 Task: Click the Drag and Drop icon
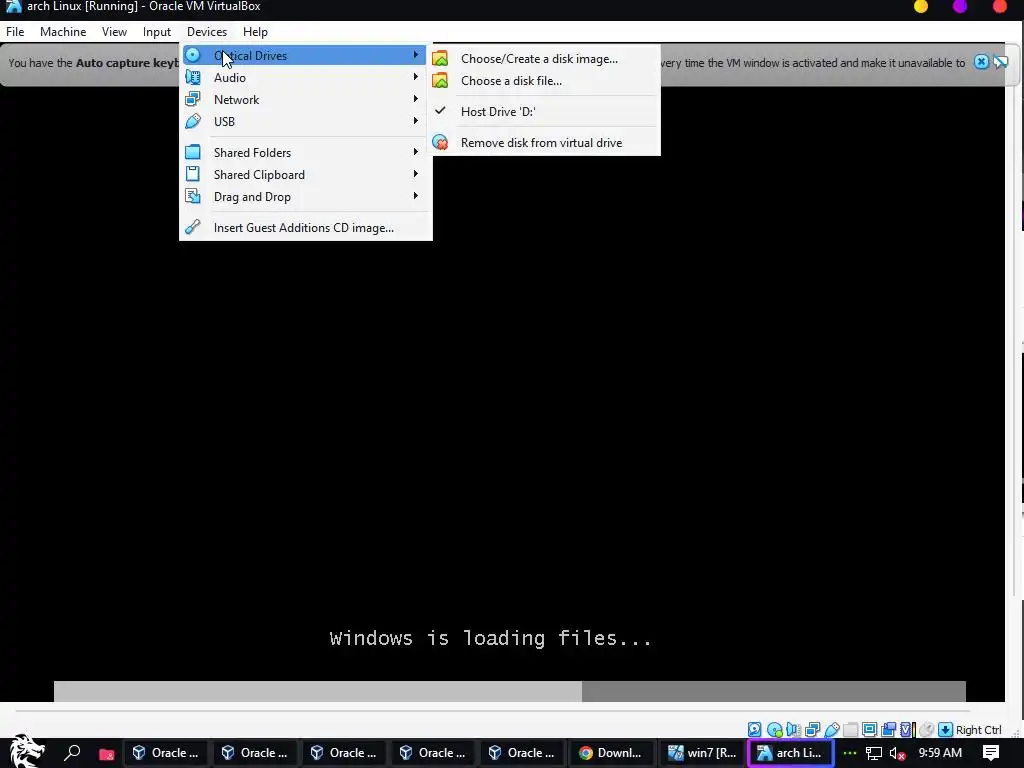click(193, 196)
